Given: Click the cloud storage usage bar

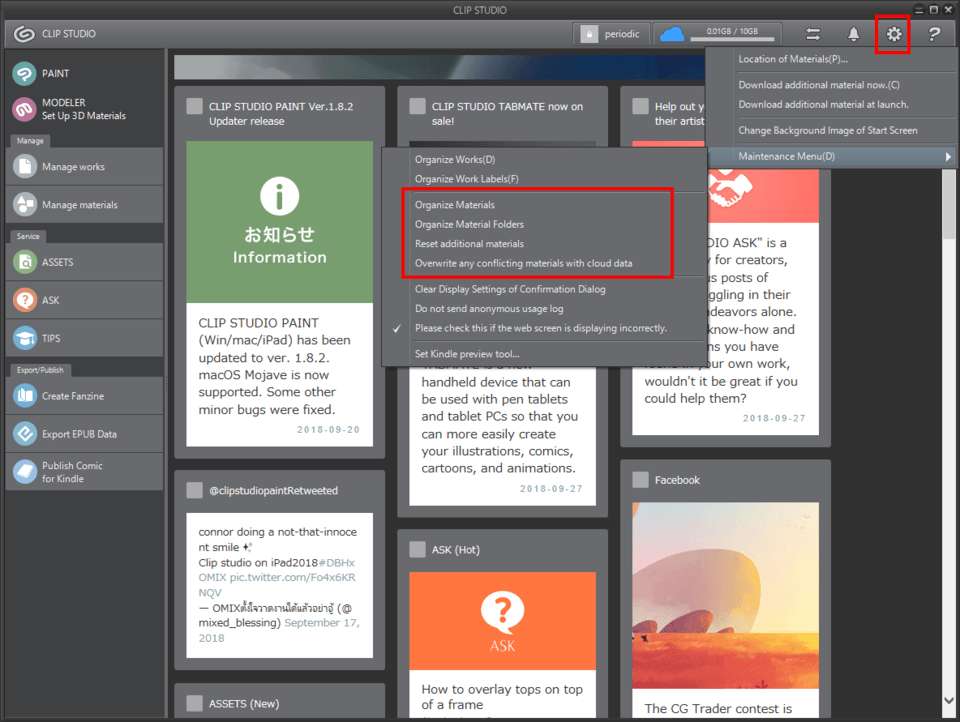Looking at the screenshot, I should click(732, 39).
